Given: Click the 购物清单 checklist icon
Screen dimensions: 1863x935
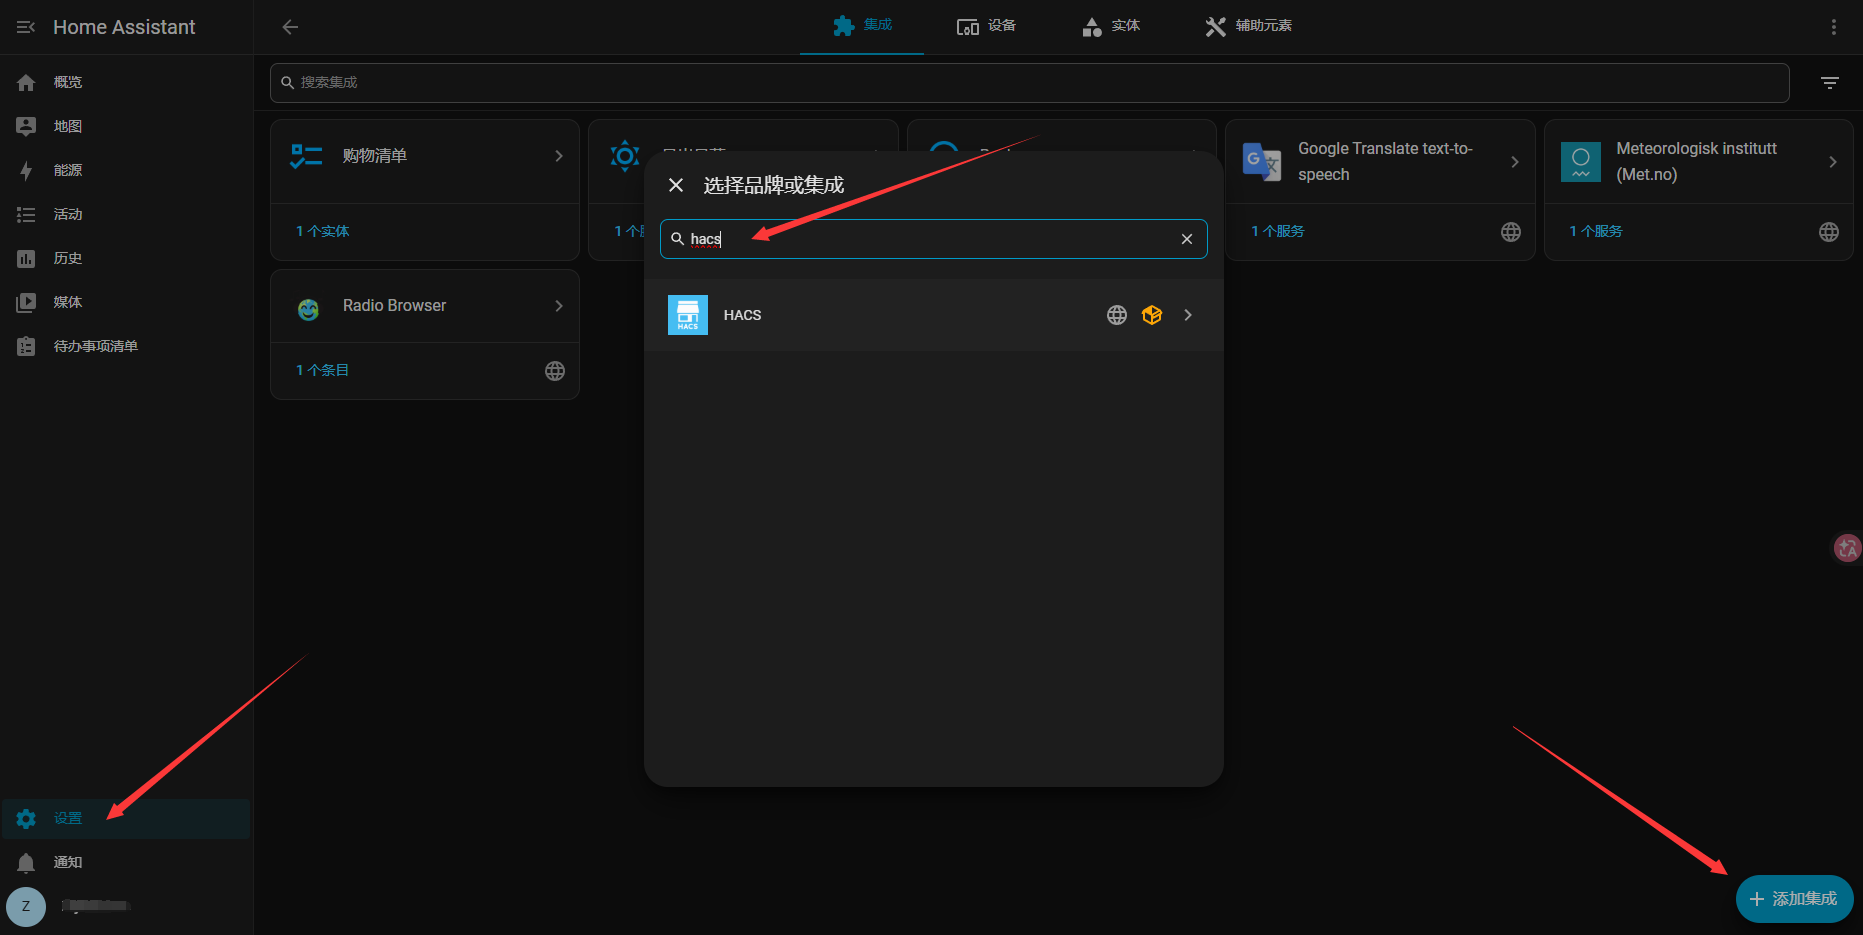Looking at the screenshot, I should tap(306, 156).
